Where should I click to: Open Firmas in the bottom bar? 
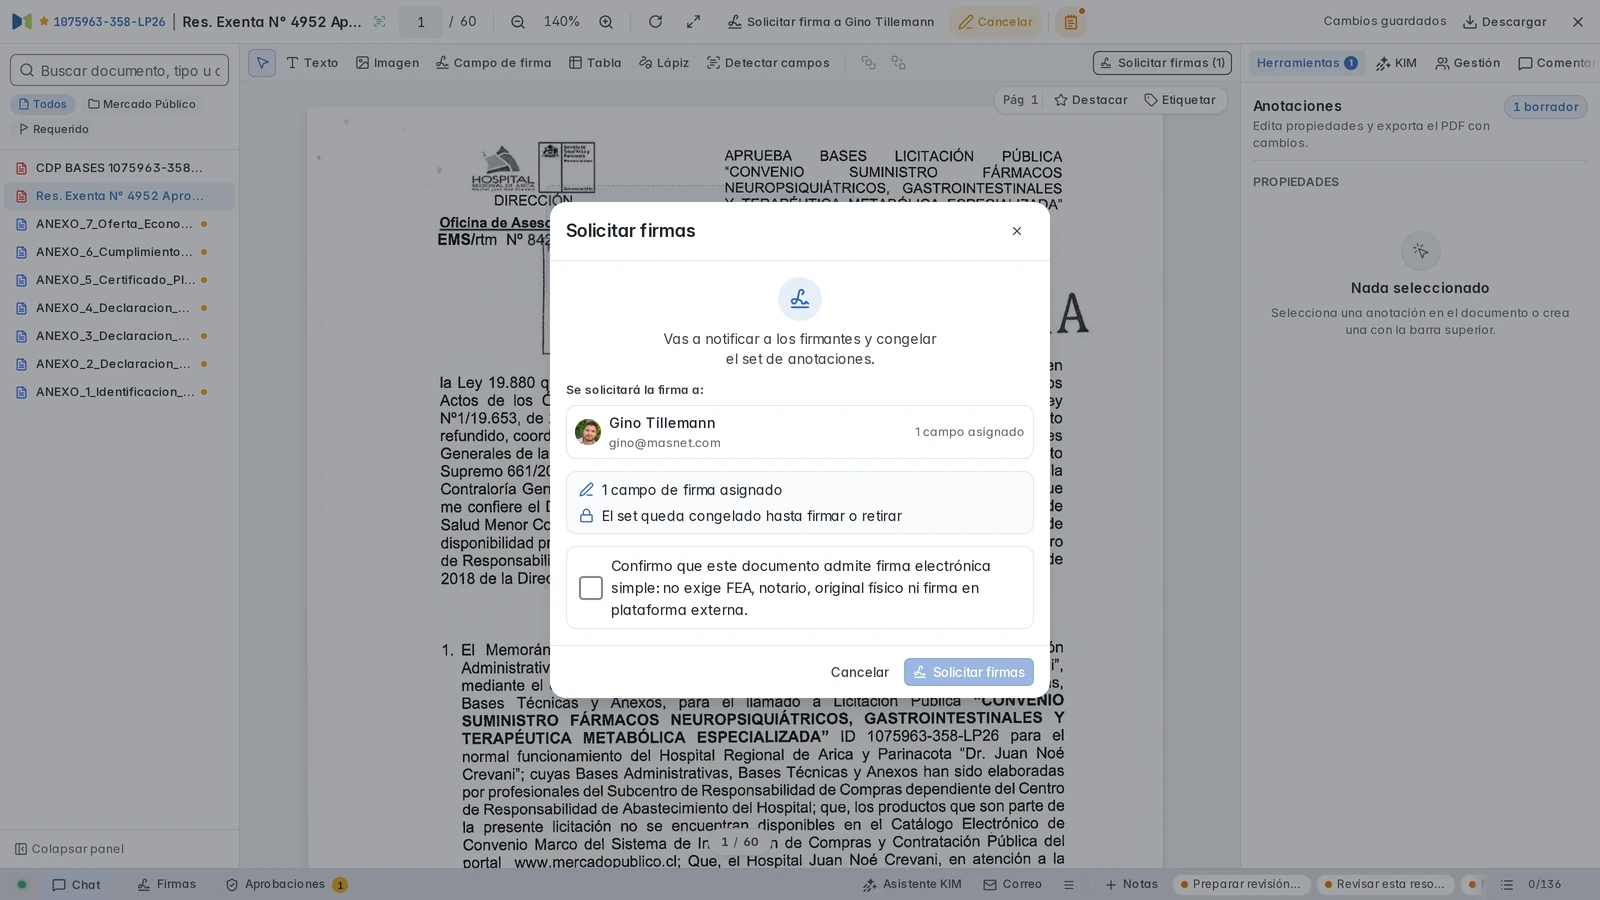[x=167, y=885]
